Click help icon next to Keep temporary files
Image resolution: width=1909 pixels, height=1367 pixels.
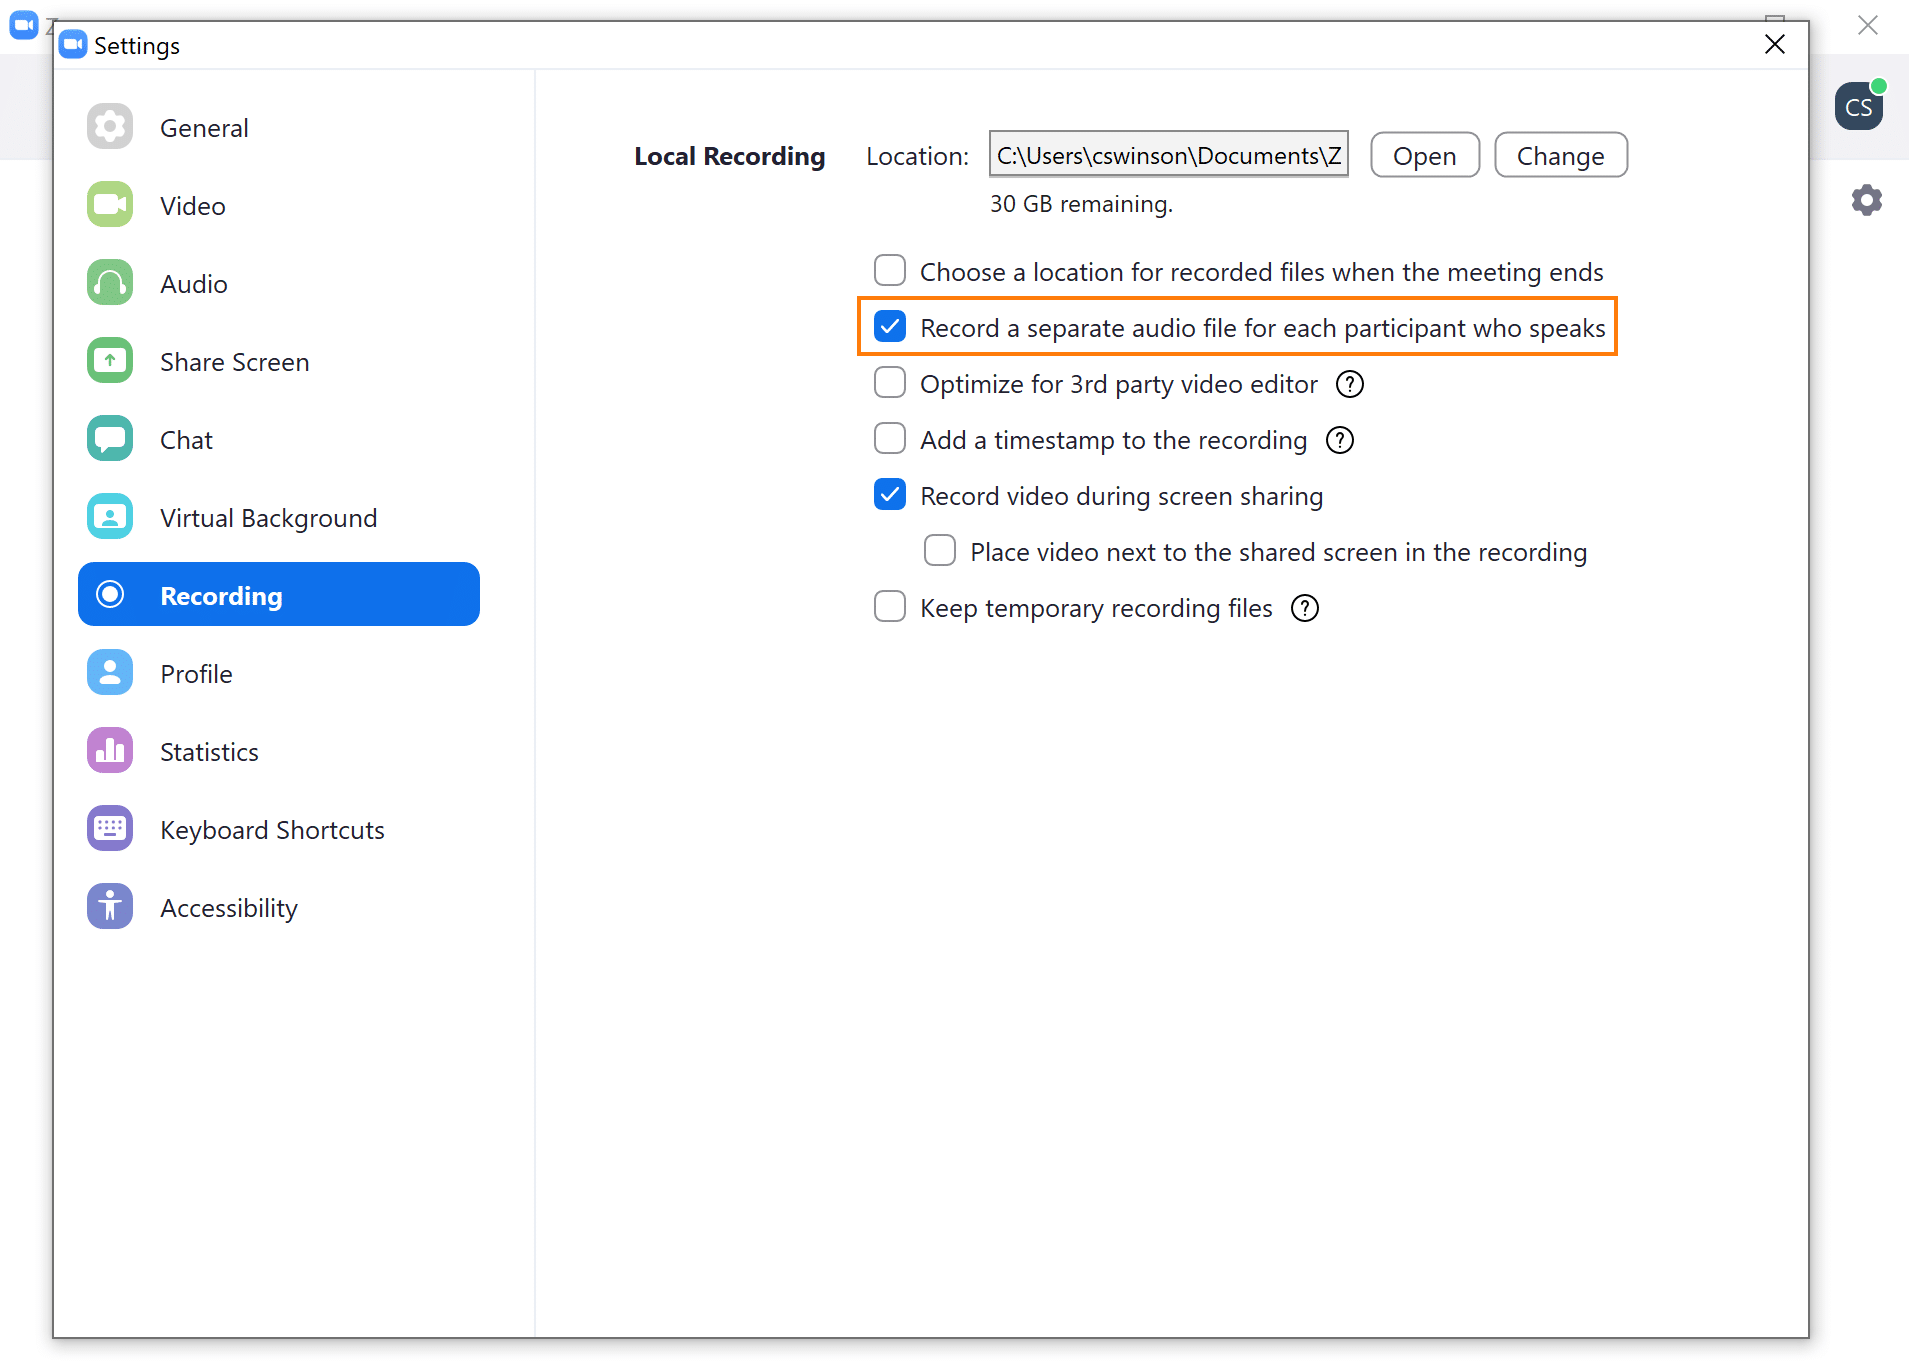[1305, 608]
